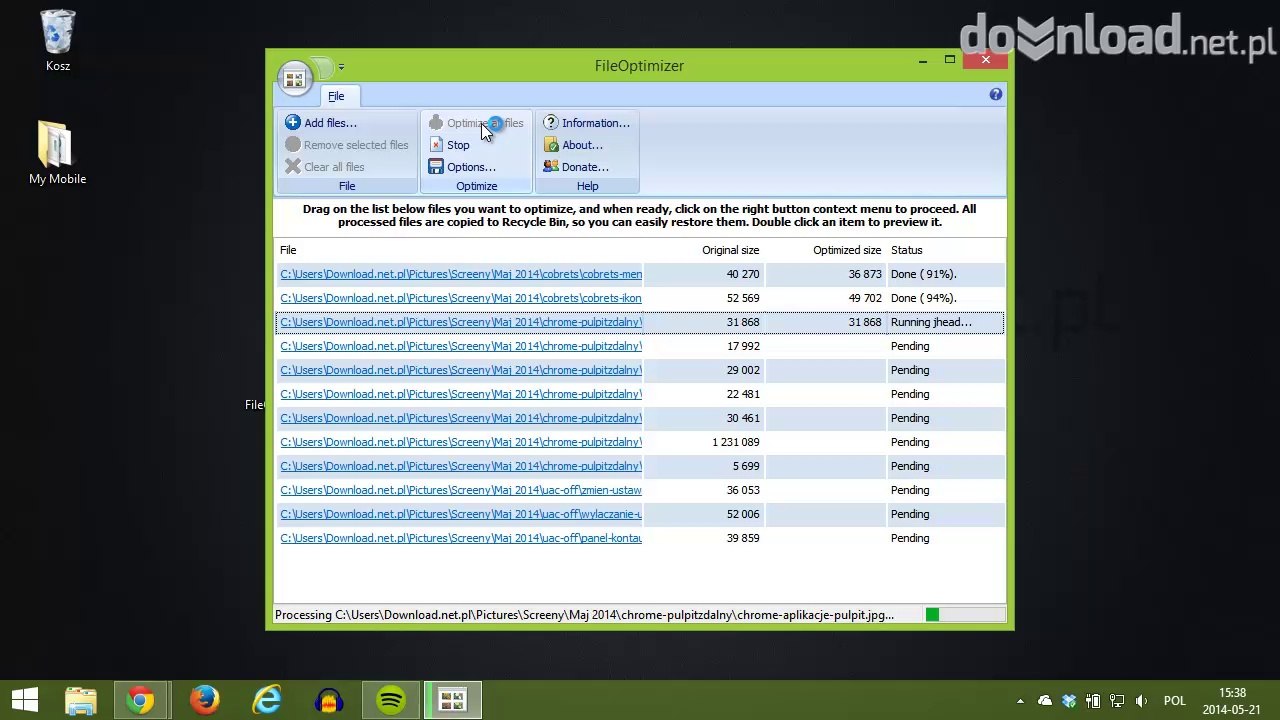Screen dimensions: 1280x720
Task: Select the cobrets-men file path link
Action: [x=461, y=274]
